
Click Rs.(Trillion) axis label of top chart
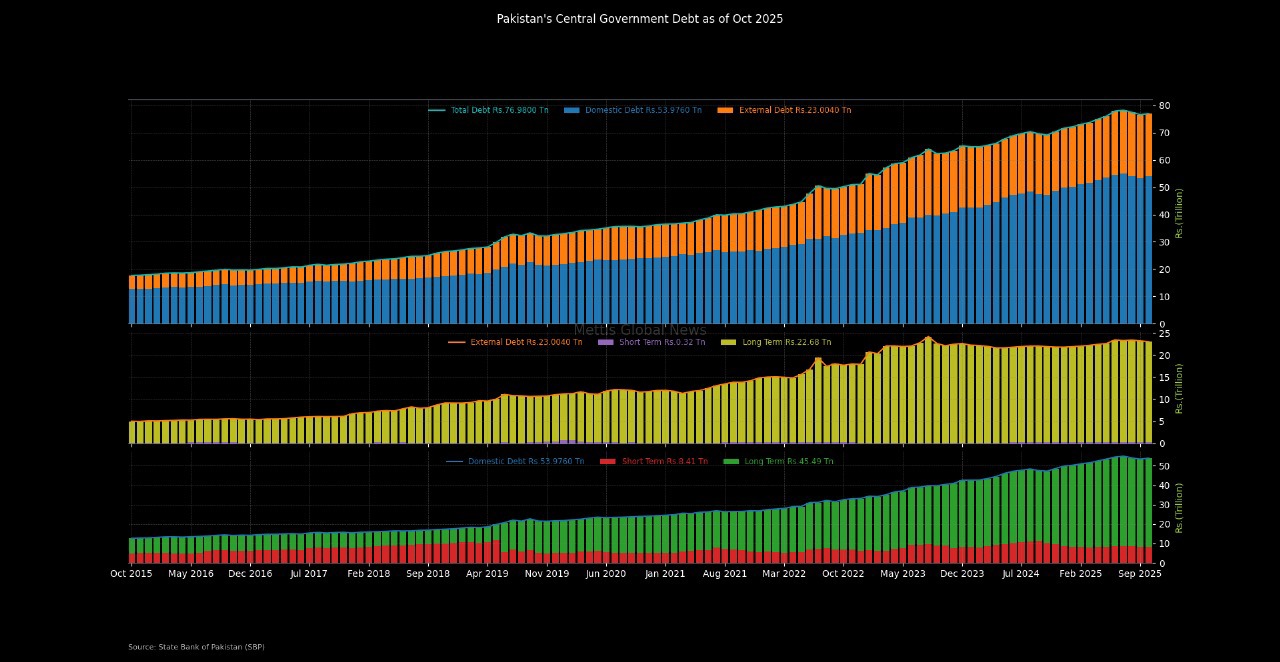[1179, 213]
